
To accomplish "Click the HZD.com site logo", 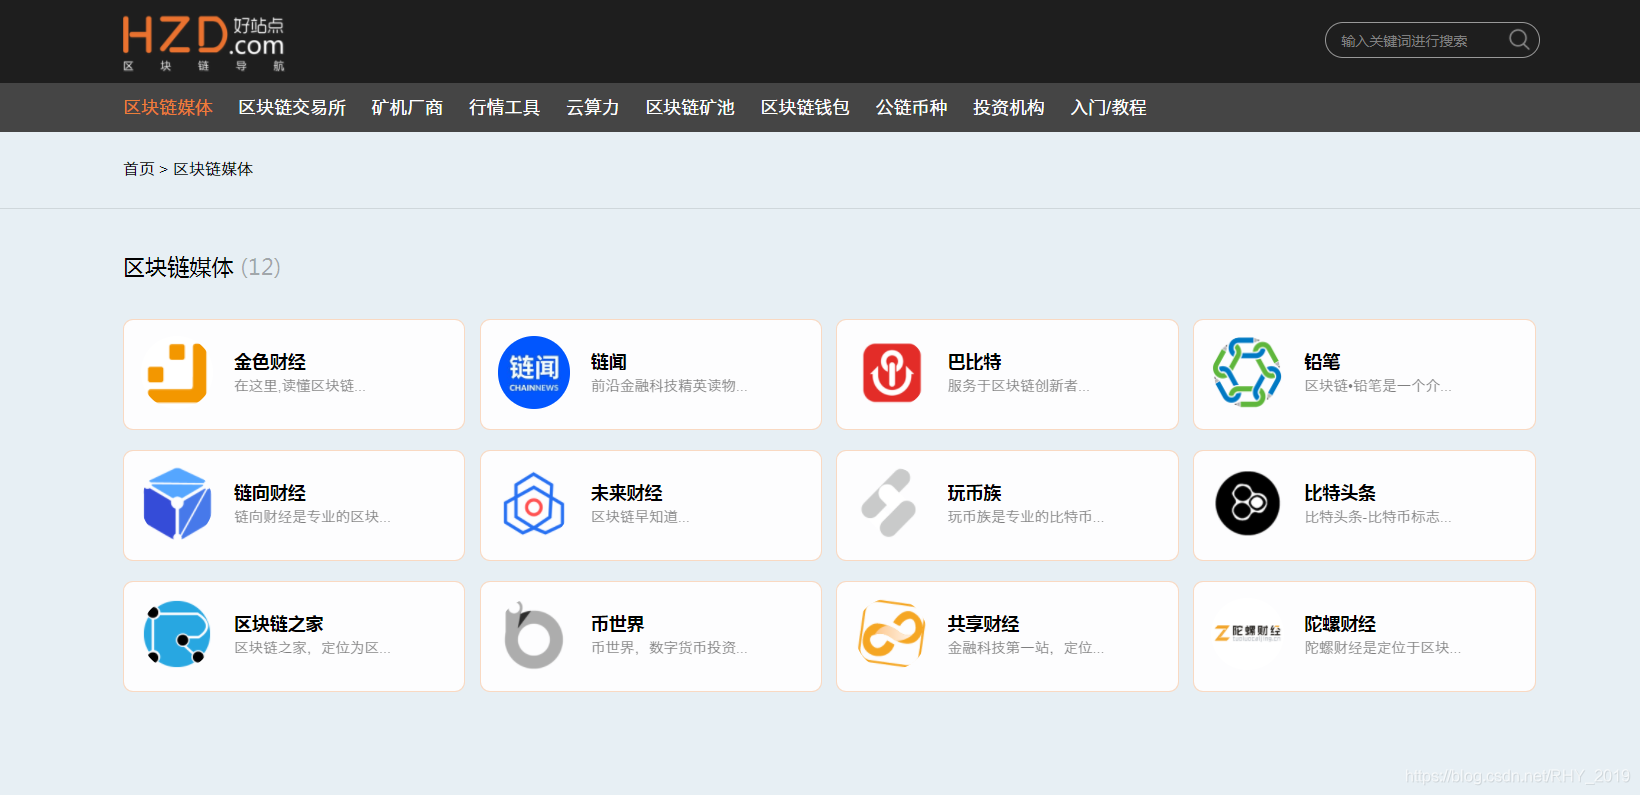I will click(204, 43).
